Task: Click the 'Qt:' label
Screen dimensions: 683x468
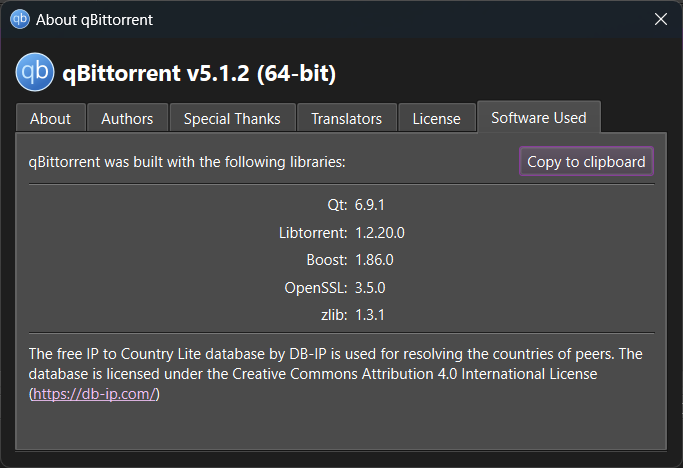Action: coord(337,205)
